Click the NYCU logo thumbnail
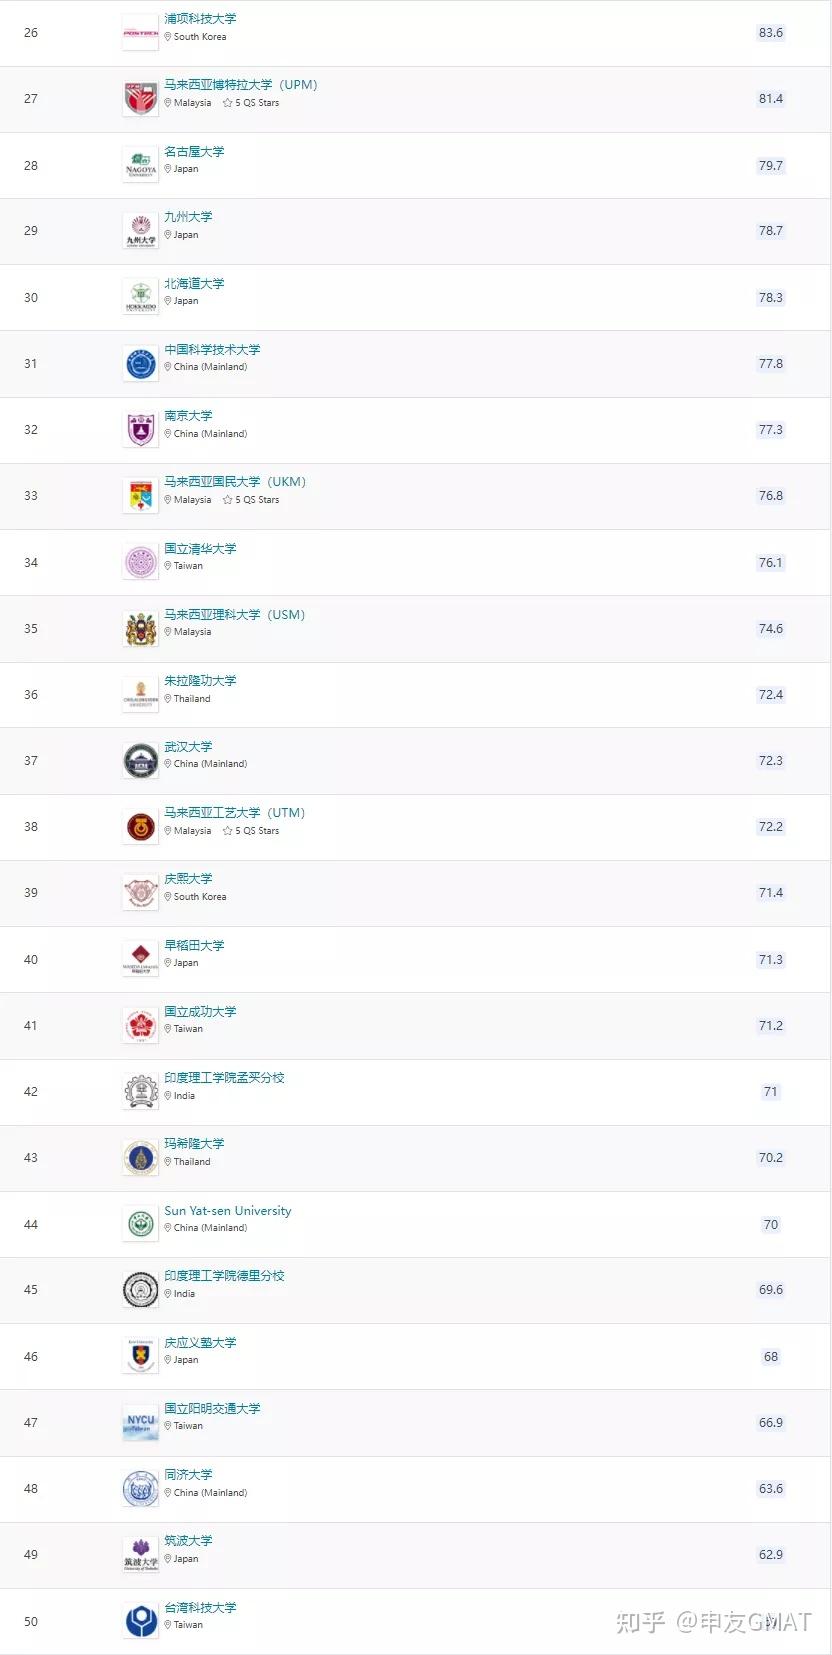Screen dimensions: 832x1655 (140, 1423)
